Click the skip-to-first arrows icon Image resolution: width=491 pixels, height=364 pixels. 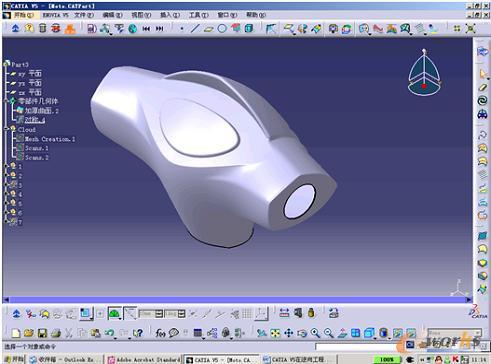146,29
